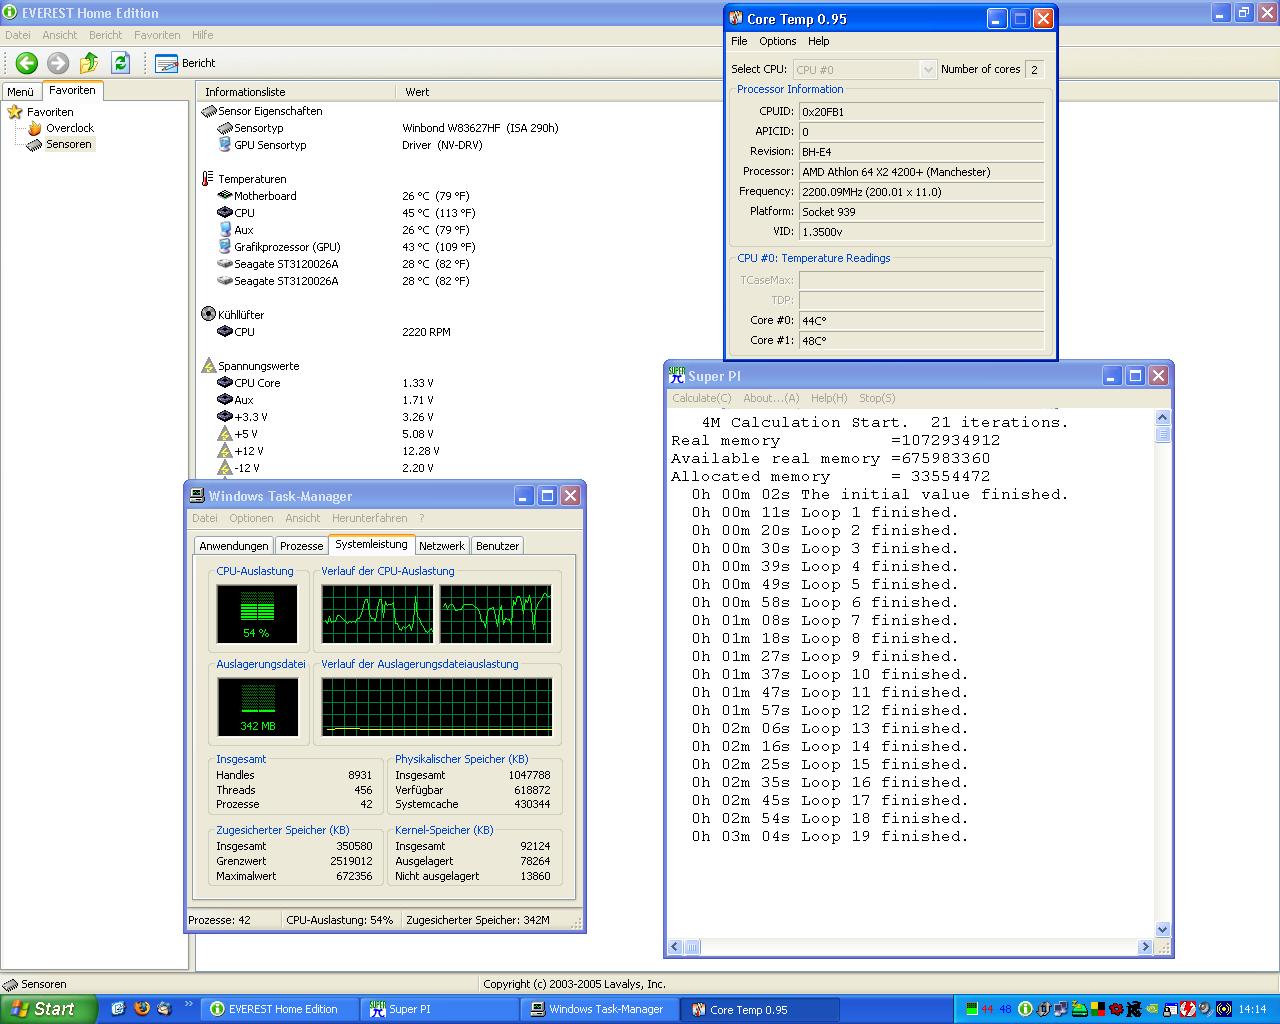Click the Spannungswerte warning icon
The image size is (1280, 1024).
click(209, 366)
